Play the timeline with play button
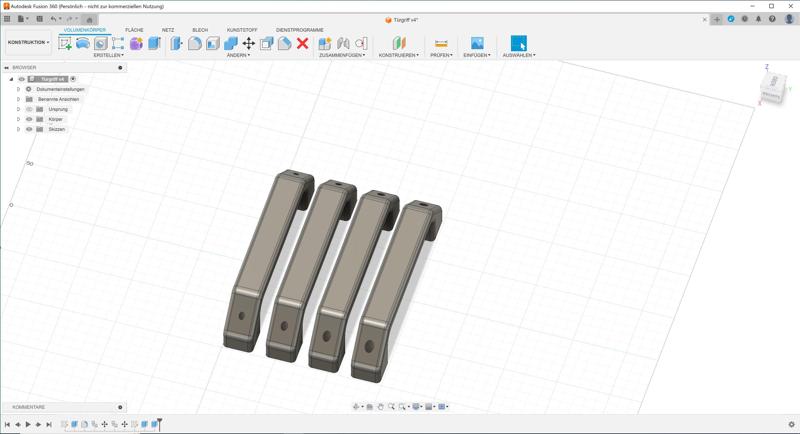 (x=28, y=424)
